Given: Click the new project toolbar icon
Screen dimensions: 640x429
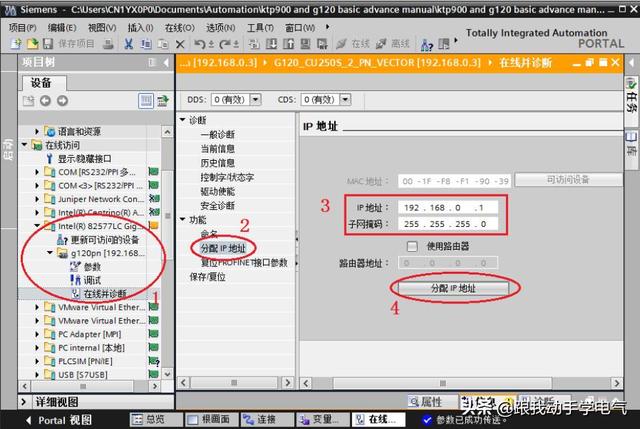Looking at the screenshot, I should pos(16,43).
